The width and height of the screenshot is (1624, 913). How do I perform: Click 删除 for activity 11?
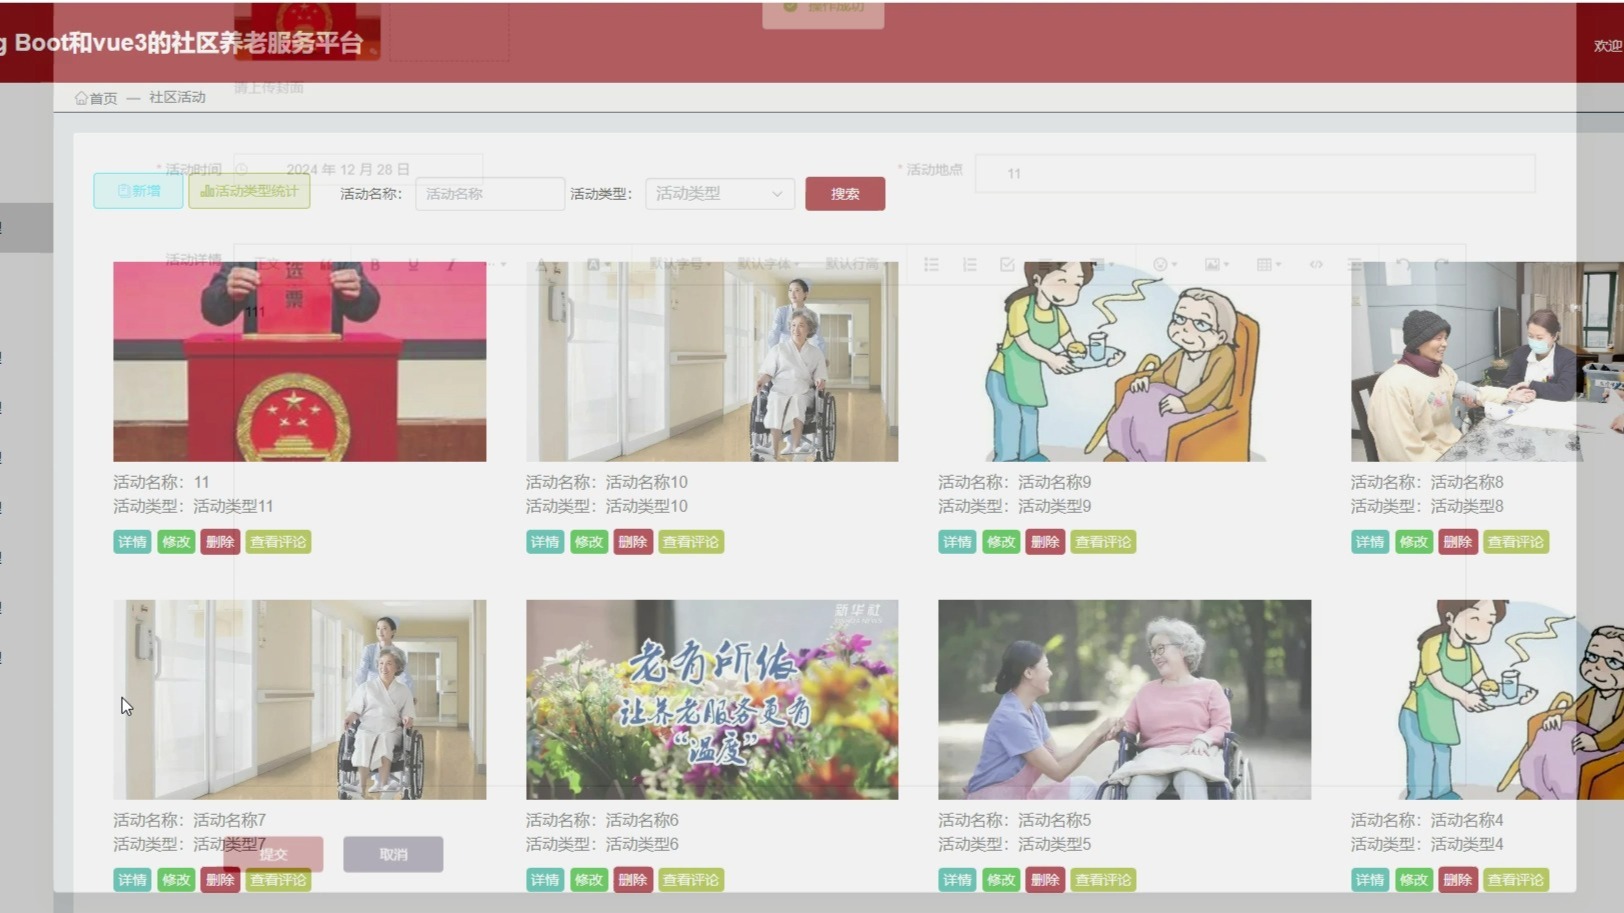(x=220, y=542)
